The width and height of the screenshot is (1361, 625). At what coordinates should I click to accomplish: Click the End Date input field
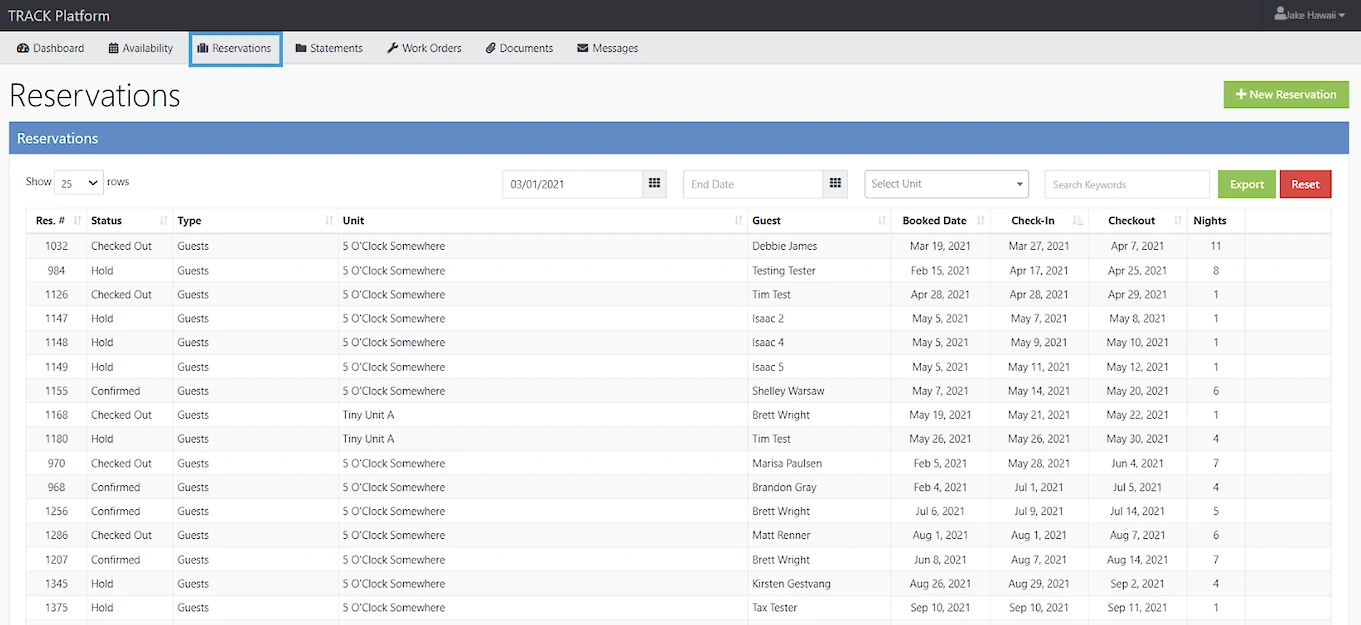click(753, 184)
